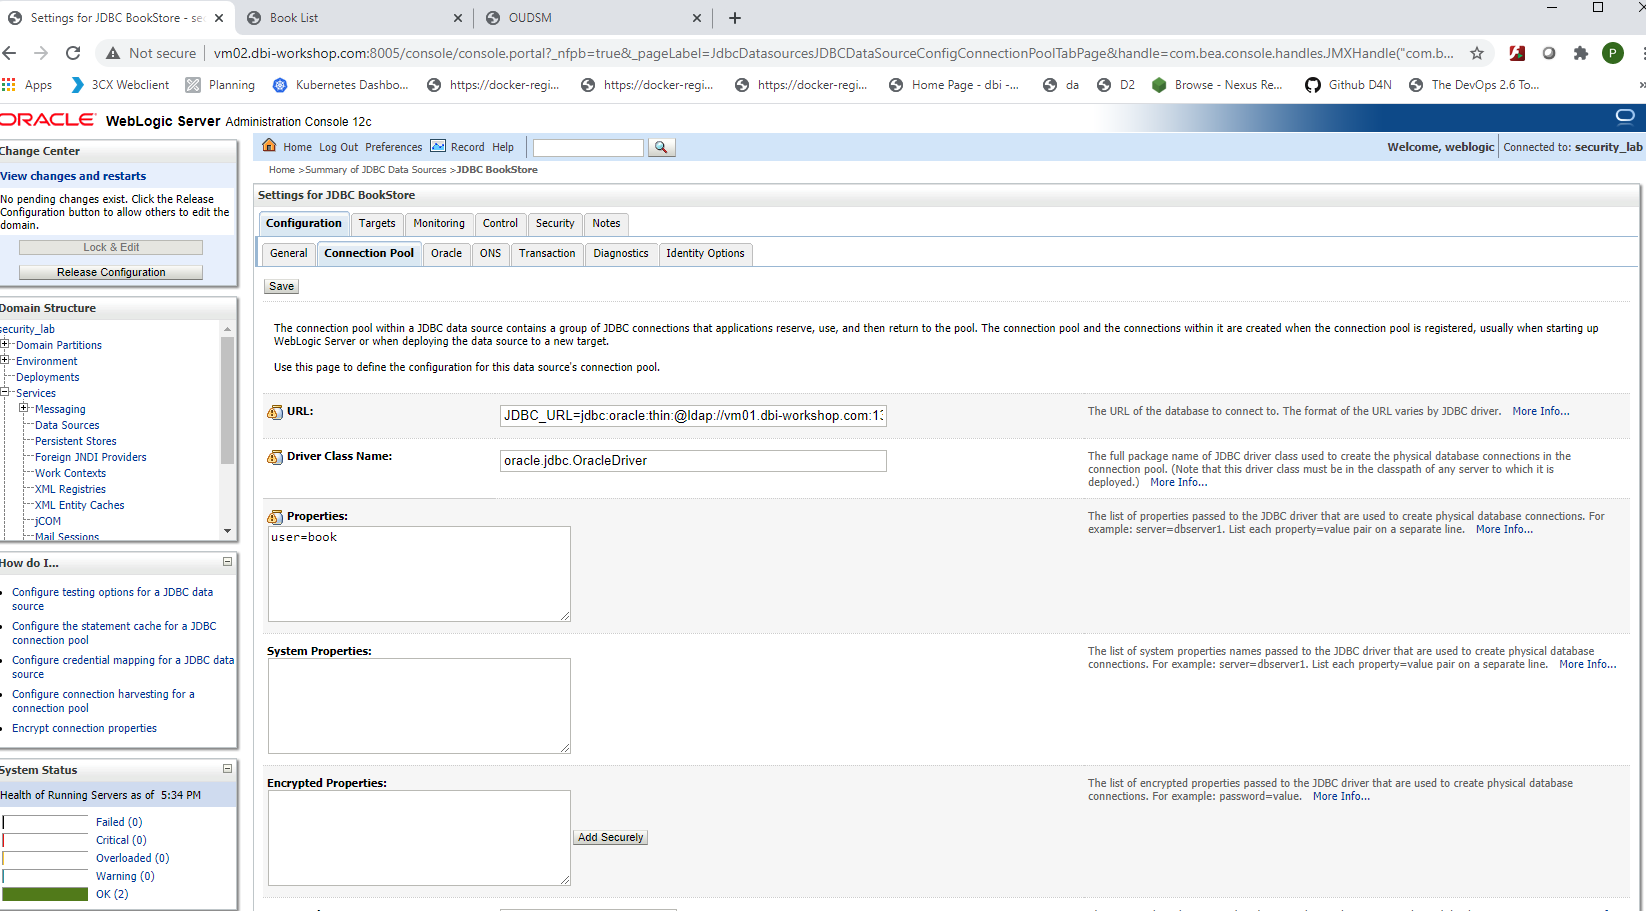Open the Github D4N bookmark

click(x=1348, y=85)
